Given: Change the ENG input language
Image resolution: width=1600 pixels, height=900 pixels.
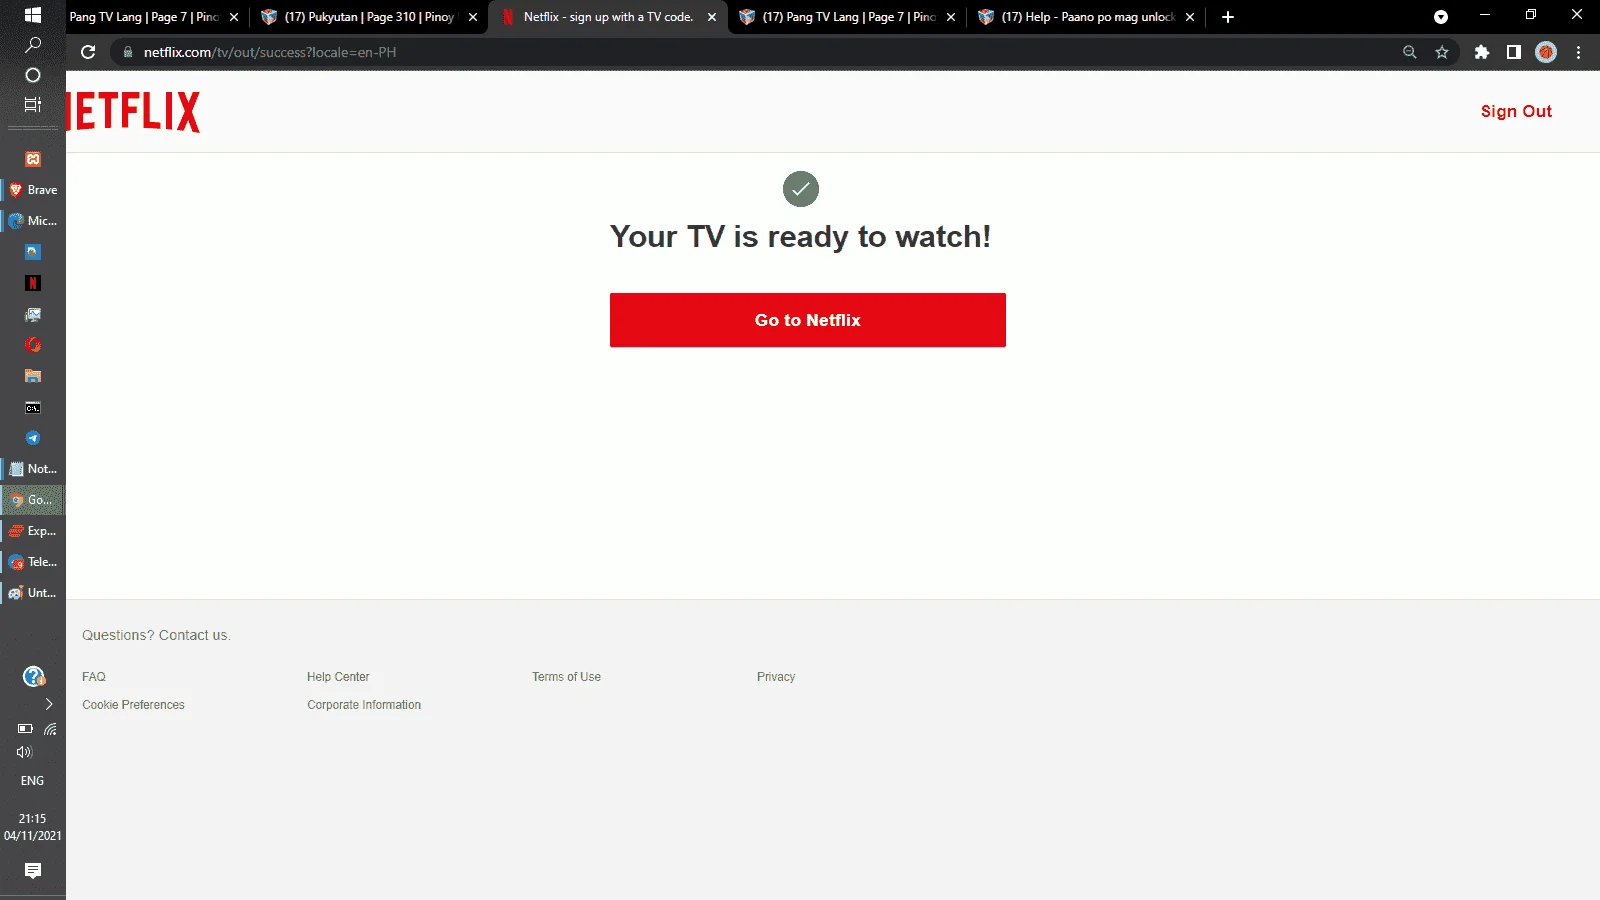Looking at the screenshot, I should coord(32,781).
